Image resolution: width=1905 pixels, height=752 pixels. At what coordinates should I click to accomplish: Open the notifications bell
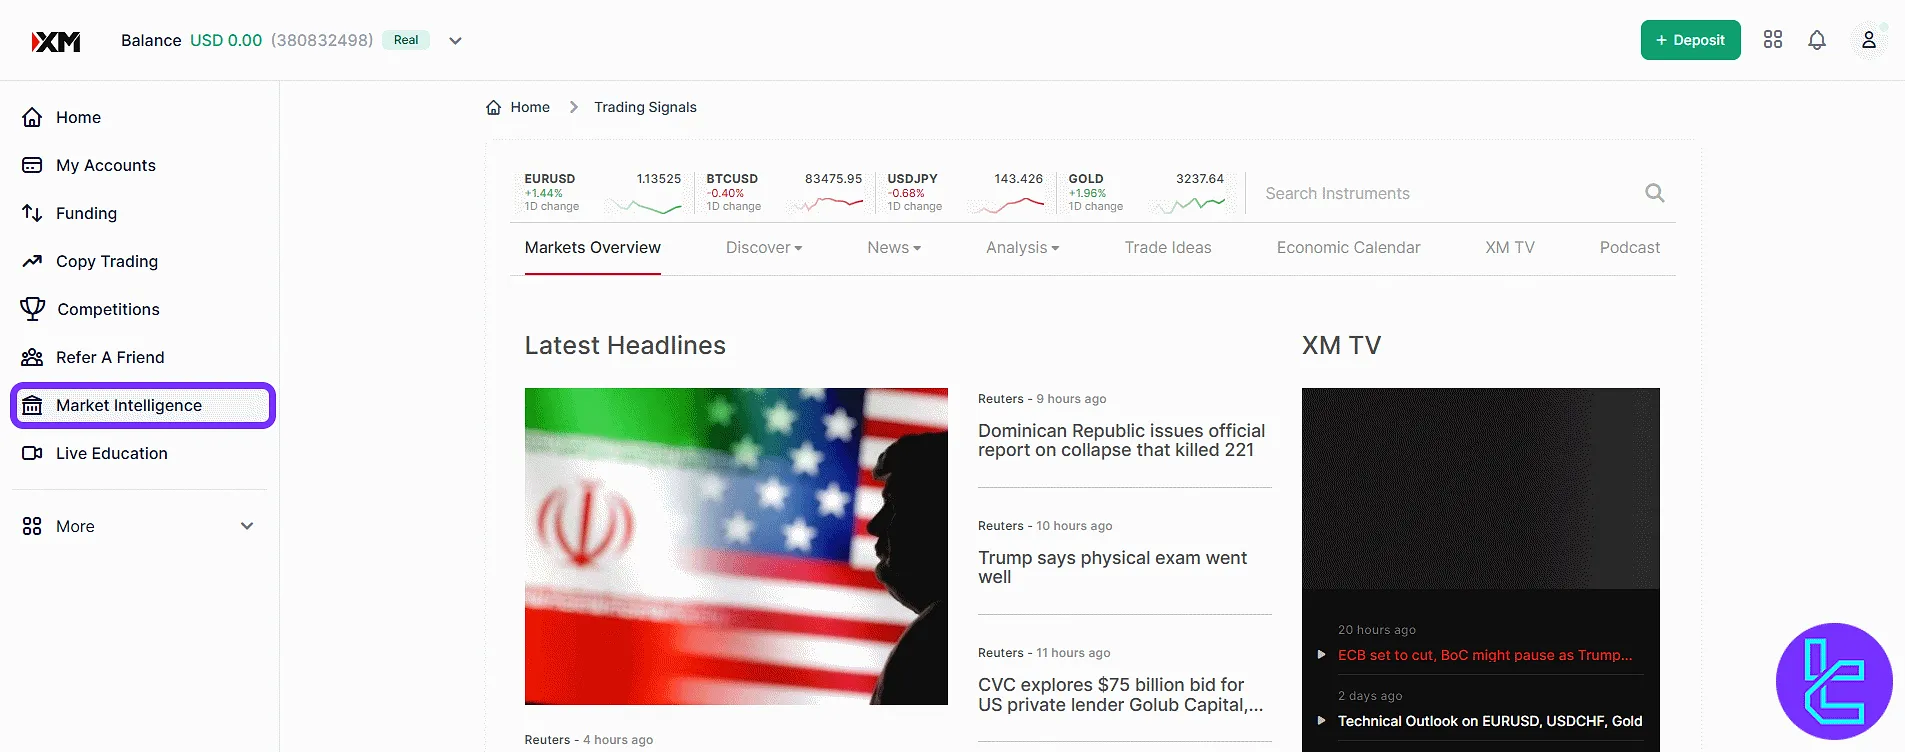(1817, 40)
